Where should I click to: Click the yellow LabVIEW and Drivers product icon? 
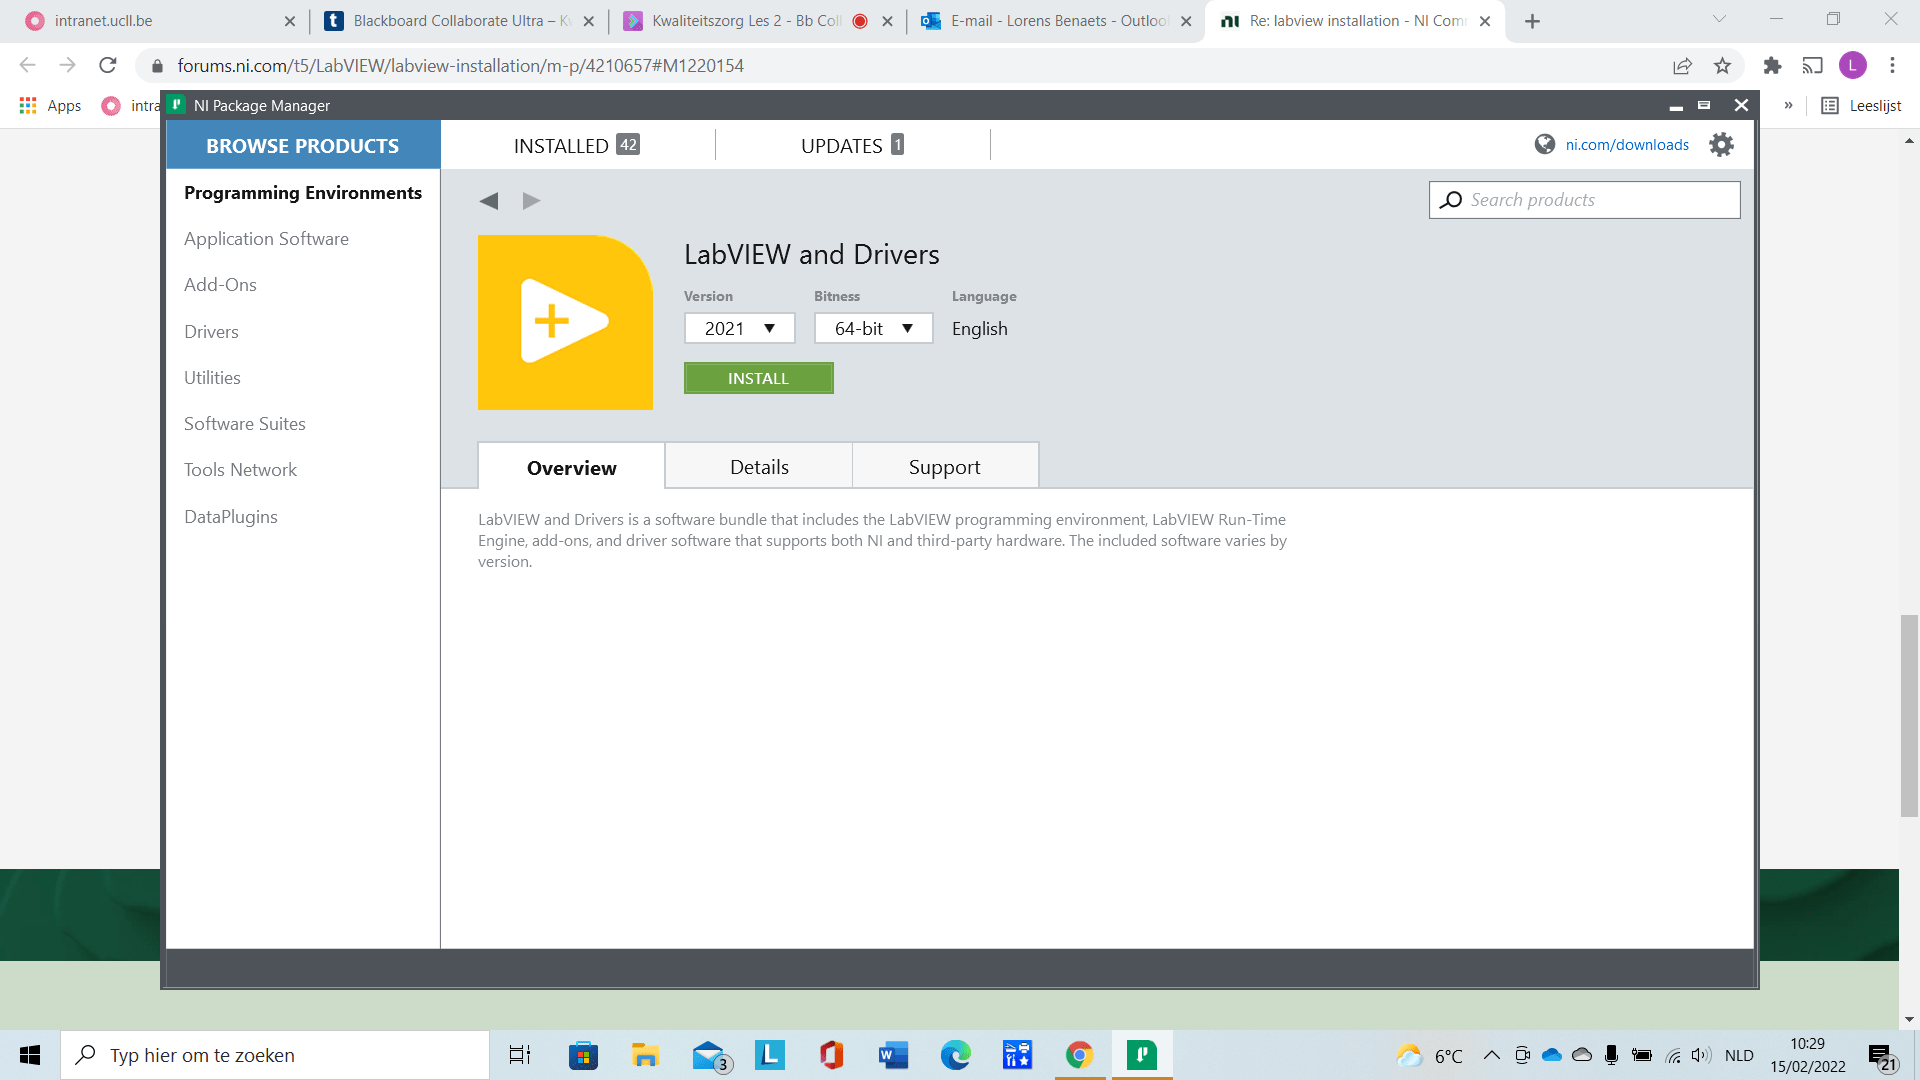(566, 322)
